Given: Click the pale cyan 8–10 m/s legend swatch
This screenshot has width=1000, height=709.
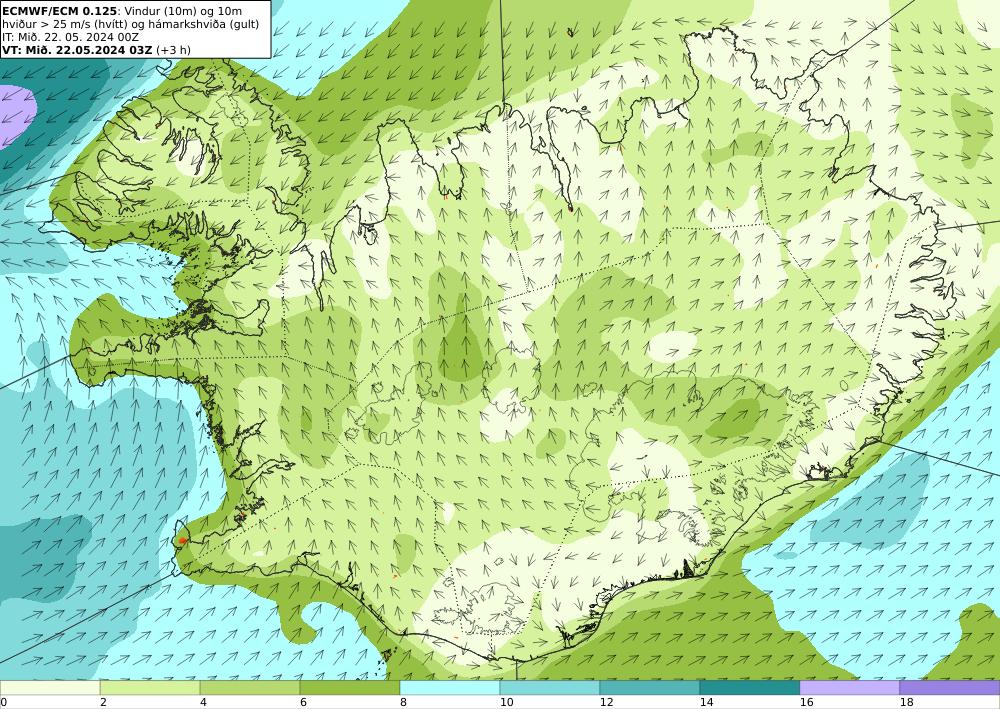Looking at the screenshot, I should tap(450, 687).
